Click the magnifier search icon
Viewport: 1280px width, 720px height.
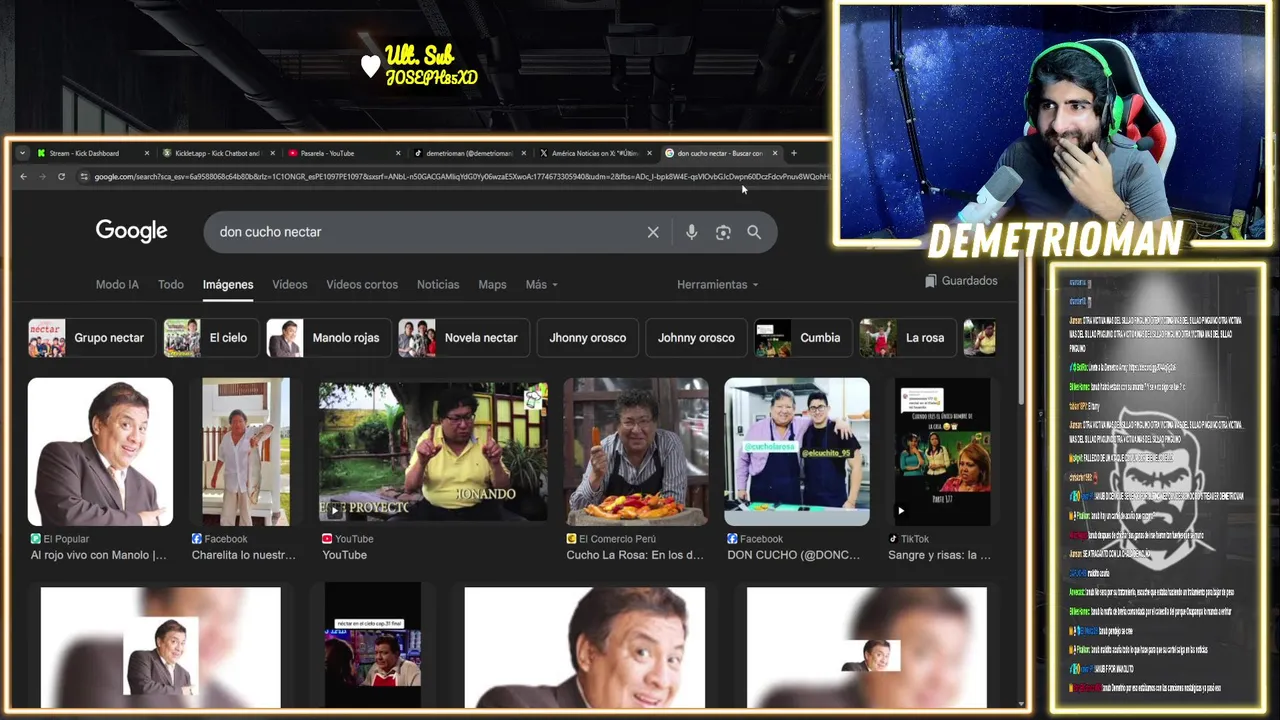(x=754, y=232)
